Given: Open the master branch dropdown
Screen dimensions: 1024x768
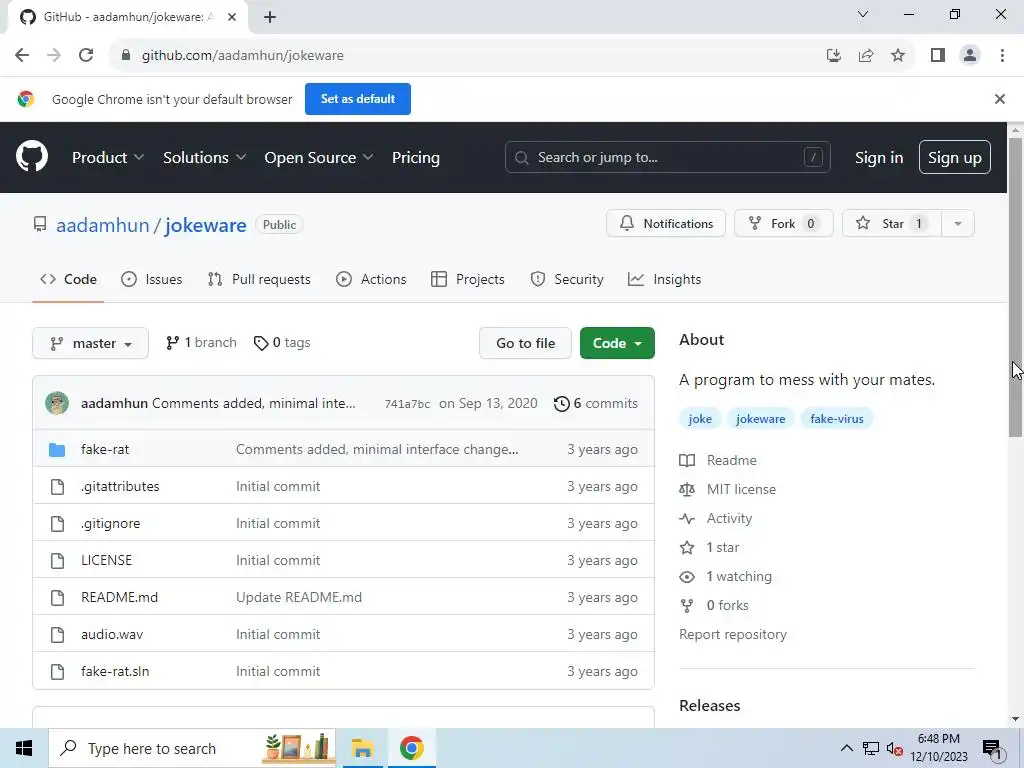Looking at the screenshot, I should click(x=91, y=344).
